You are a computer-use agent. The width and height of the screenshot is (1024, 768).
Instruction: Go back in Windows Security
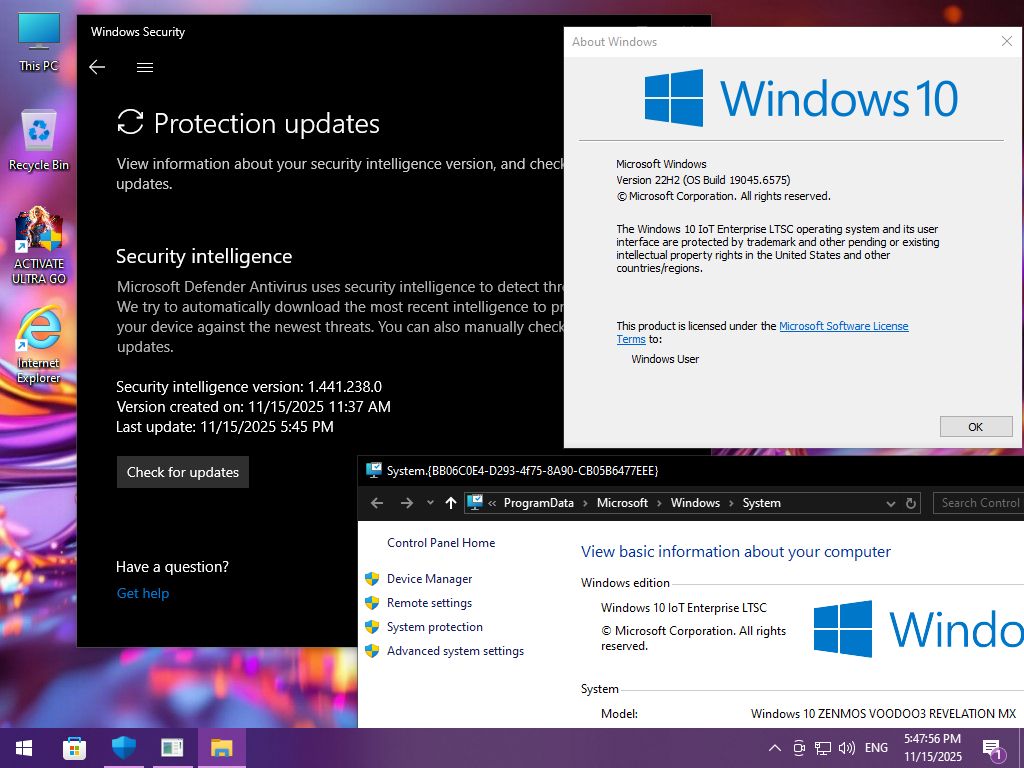pos(97,67)
